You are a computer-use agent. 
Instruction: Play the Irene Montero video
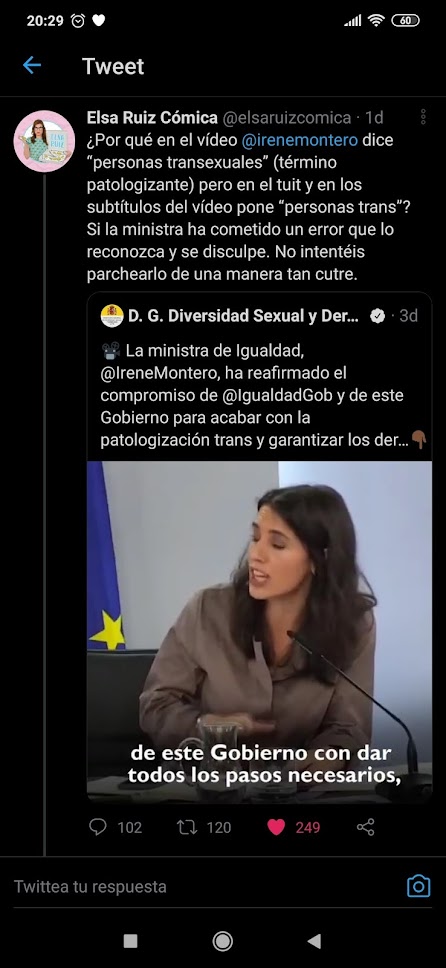click(259, 631)
